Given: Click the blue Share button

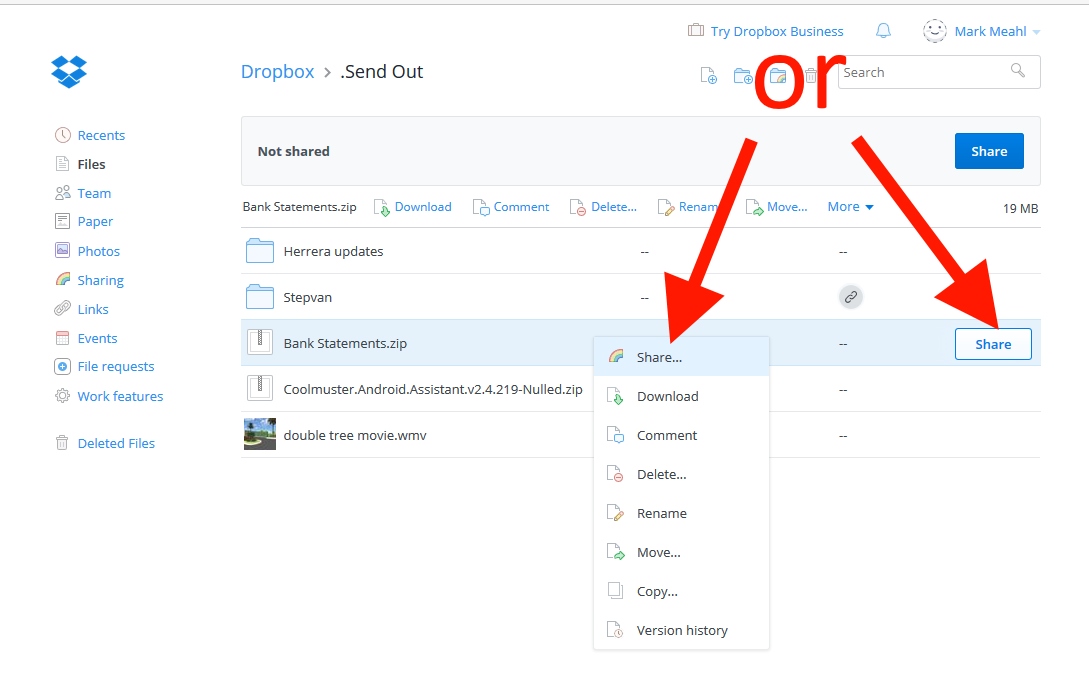Looking at the screenshot, I should coord(989,151).
